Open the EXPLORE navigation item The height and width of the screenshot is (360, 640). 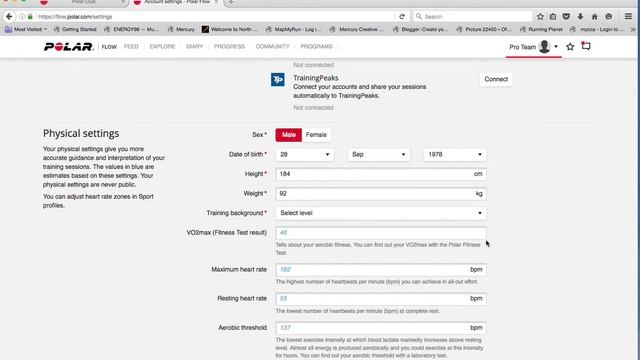tap(162, 47)
